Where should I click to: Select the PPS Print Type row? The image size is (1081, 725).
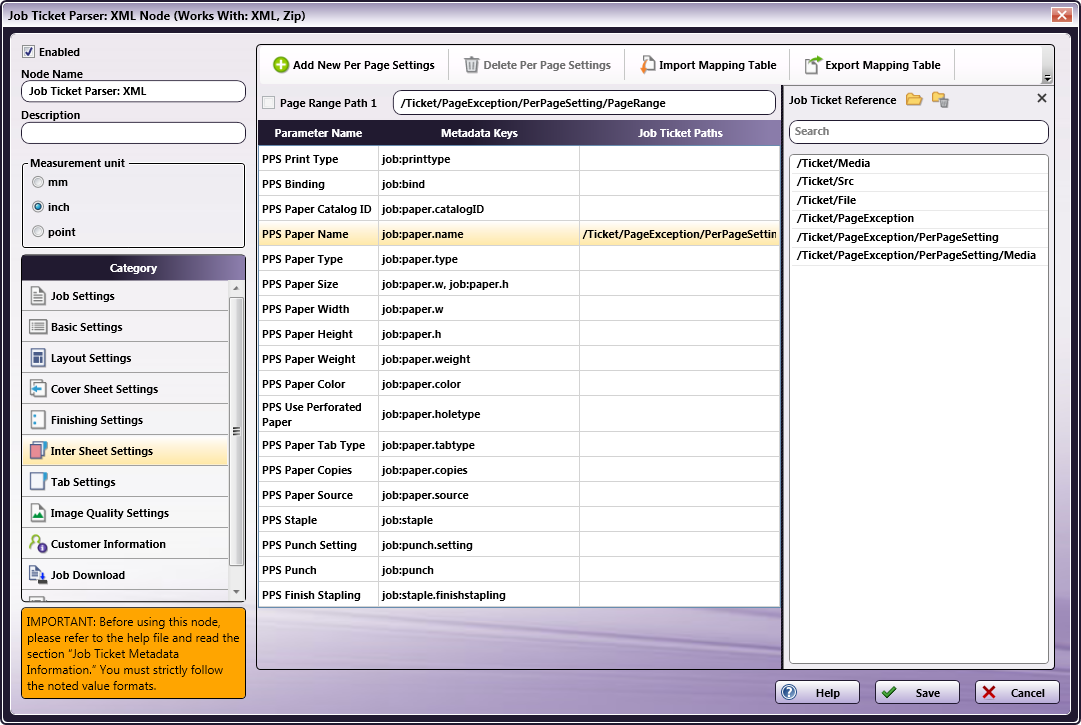519,159
